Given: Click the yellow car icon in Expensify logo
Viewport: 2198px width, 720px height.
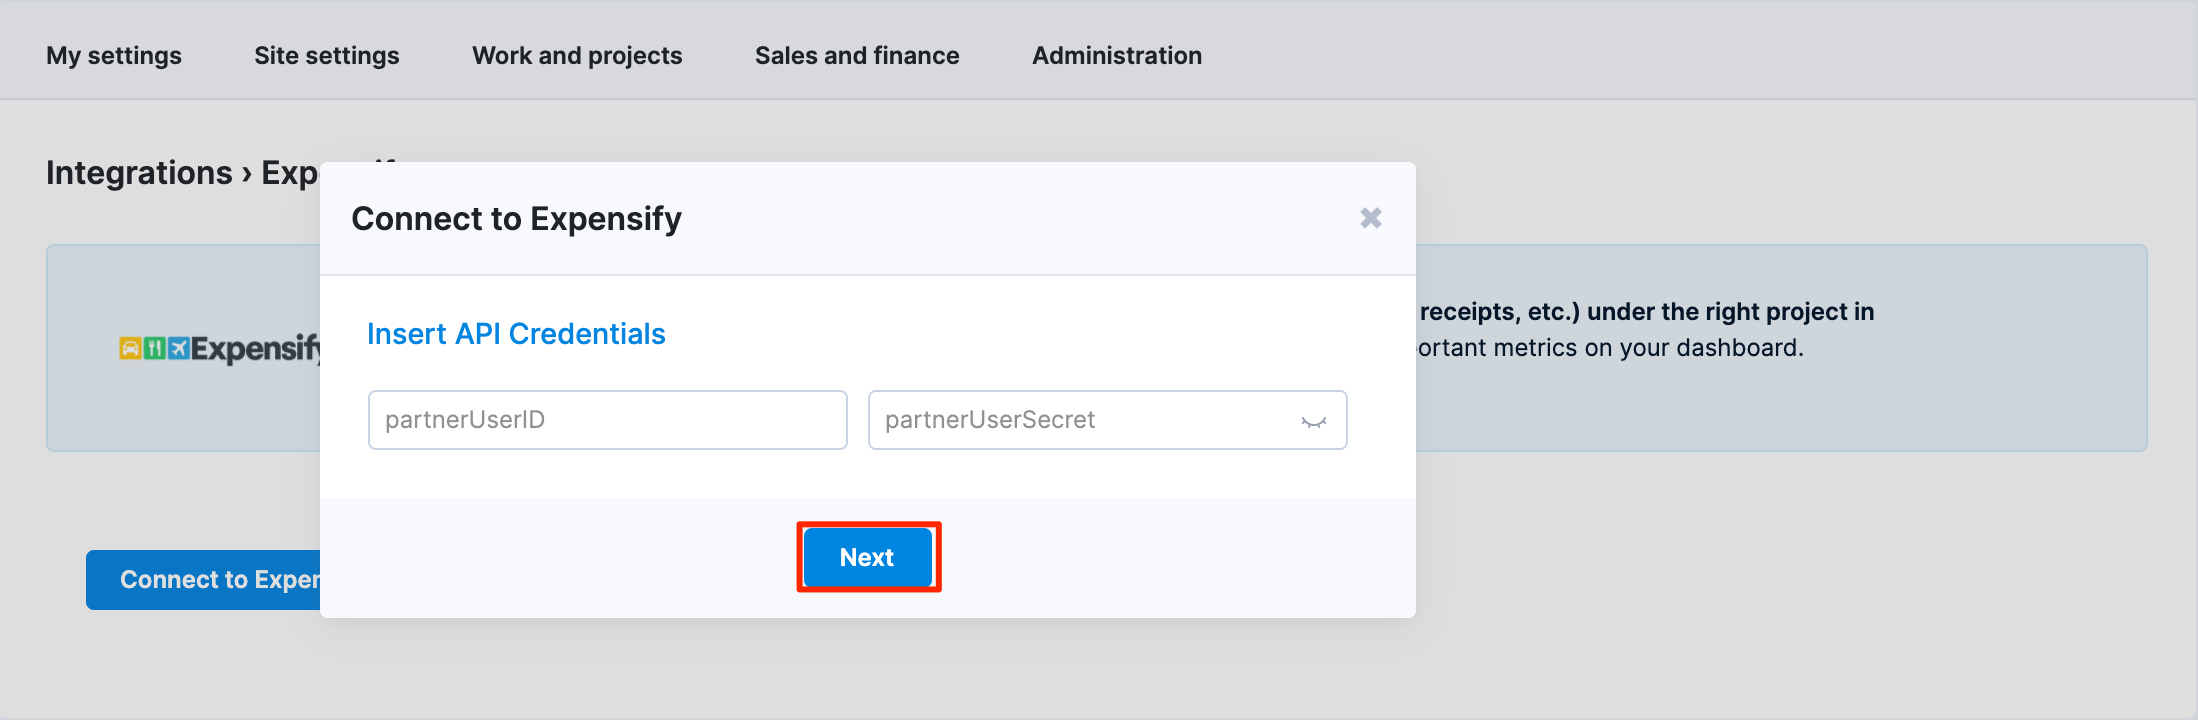Looking at the screenshot, I should point(130,348).
